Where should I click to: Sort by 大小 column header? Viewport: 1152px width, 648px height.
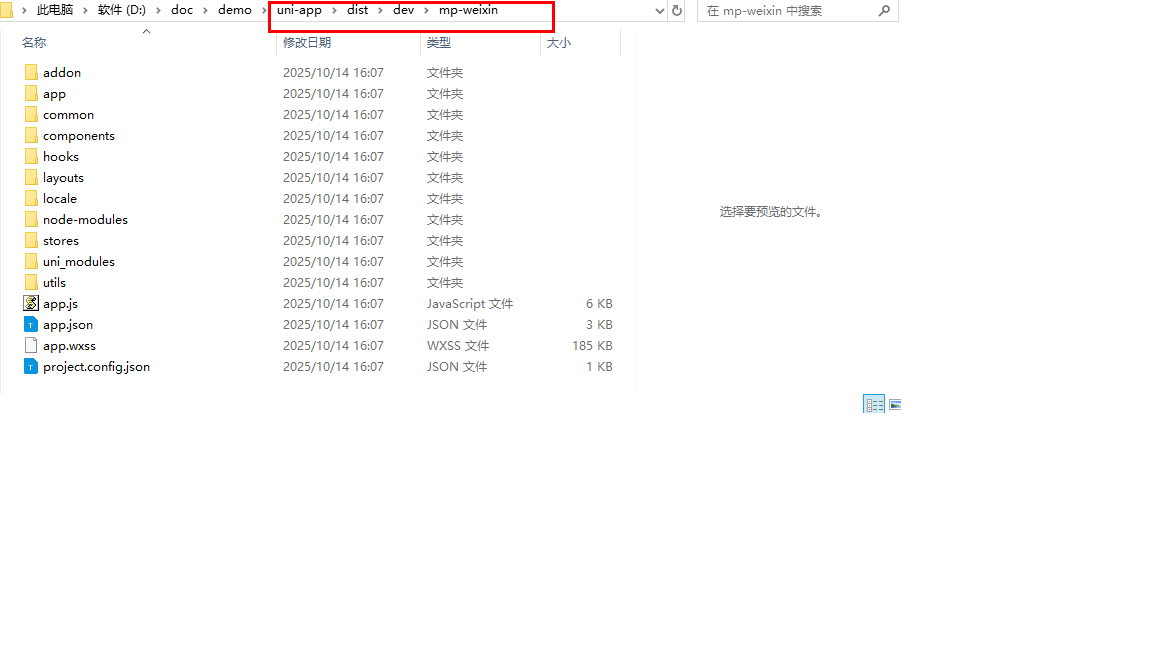tap(558, 43)
